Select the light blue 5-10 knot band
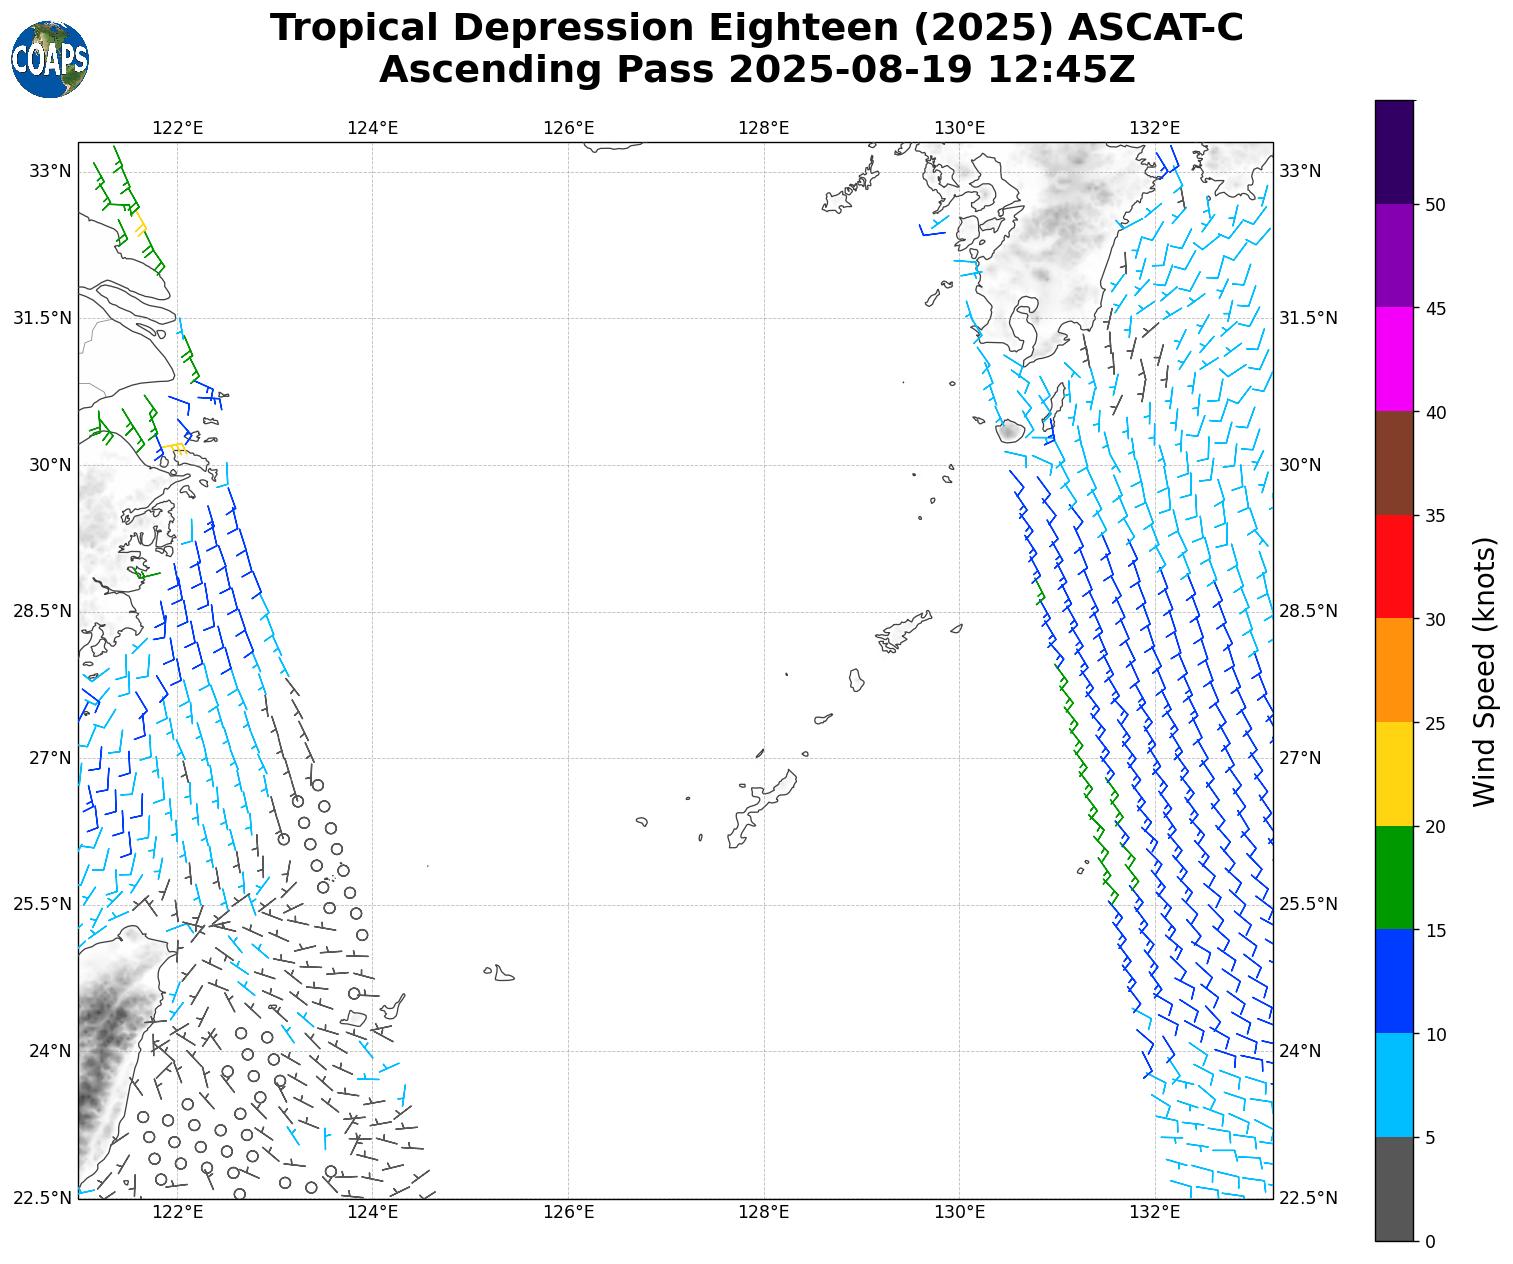This screenshot has width=1513, height=1264. [x=1394, y=1085]
